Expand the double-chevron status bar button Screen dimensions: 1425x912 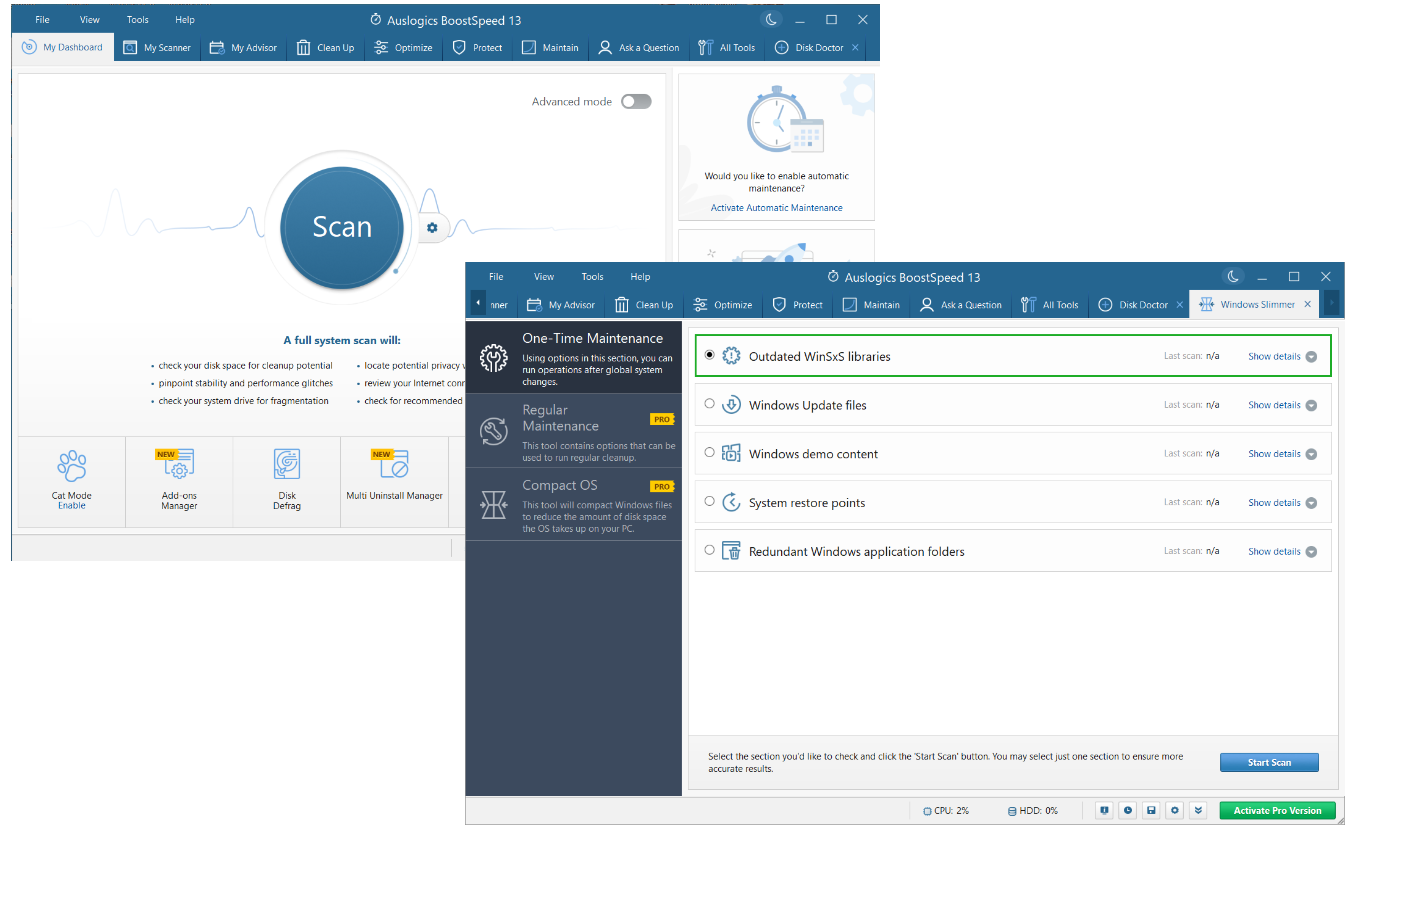tap(1198, 810)
